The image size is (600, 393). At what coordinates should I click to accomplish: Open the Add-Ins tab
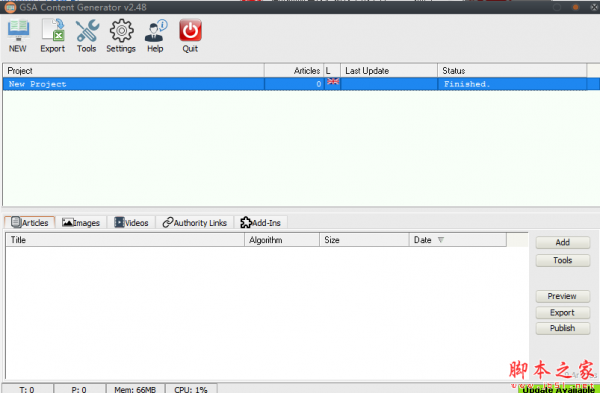[x=261, y=223]
